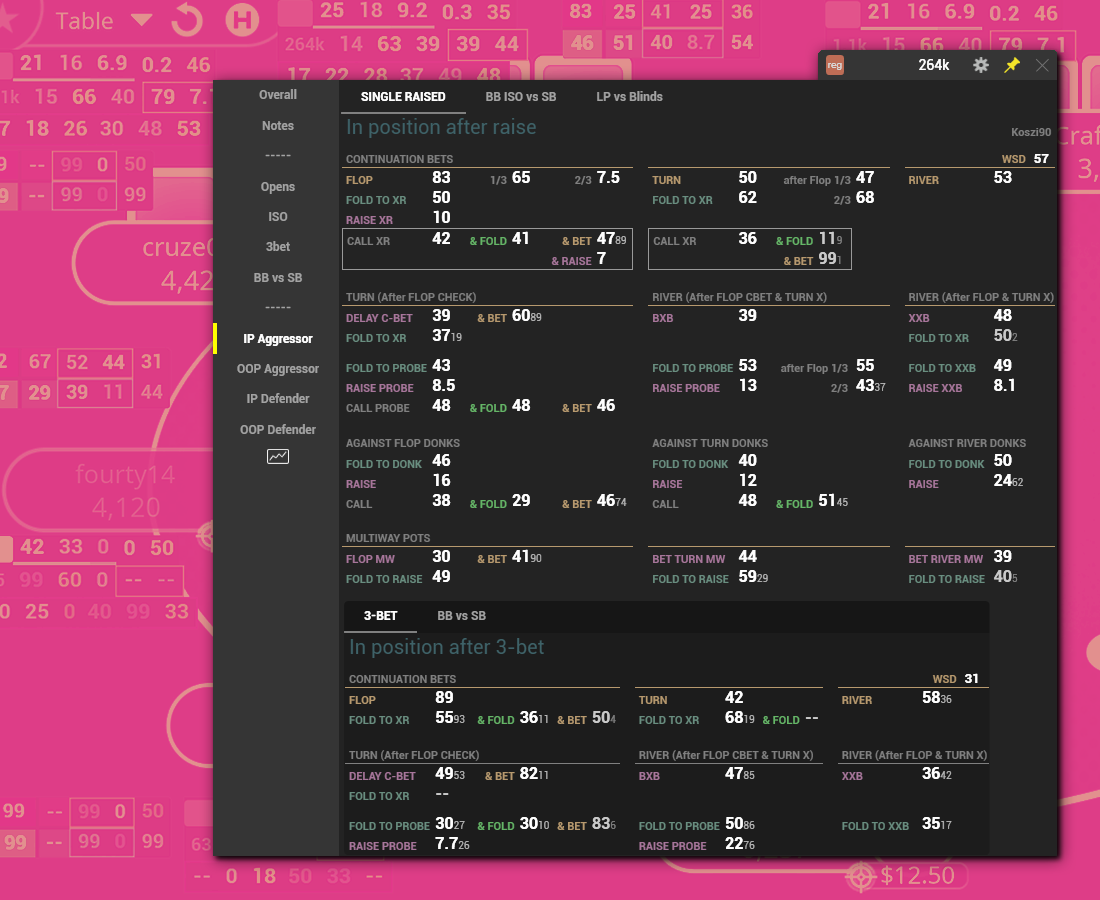Viewport: 1100px width, 900px height.
Task: Close the stats popup with X
Action: click(1042, 65)
